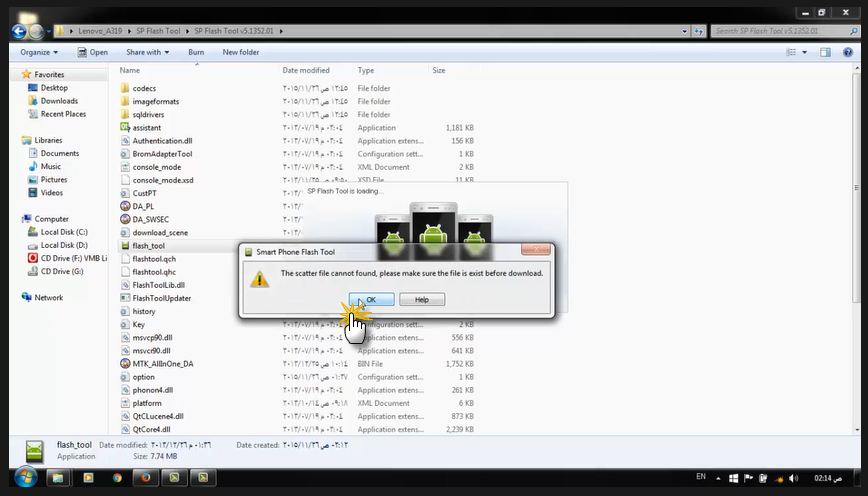Select the flash_tool application icon
The height and width of the screenshot is (496, 868).
tap(125, 246)
